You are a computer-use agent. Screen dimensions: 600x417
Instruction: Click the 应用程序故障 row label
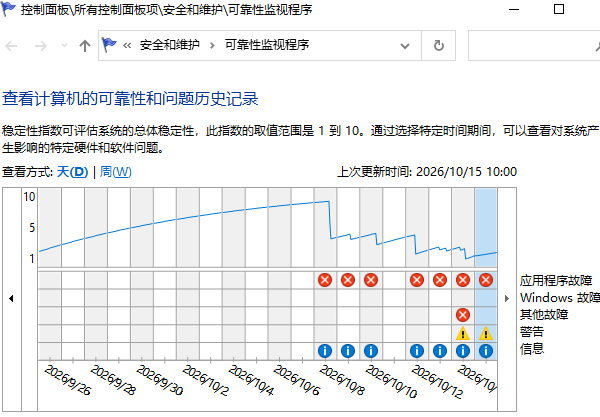pyautogui.click(x=556, y=280)
